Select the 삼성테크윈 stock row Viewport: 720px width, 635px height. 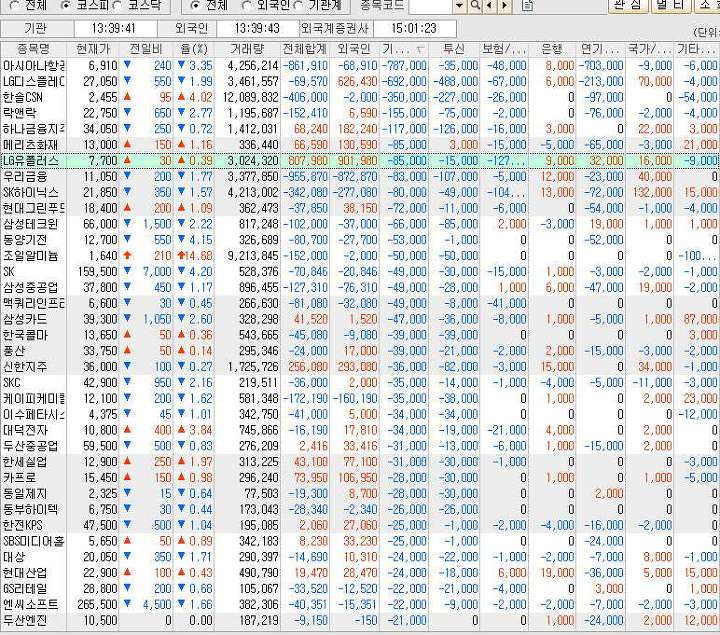click(360, 224)
